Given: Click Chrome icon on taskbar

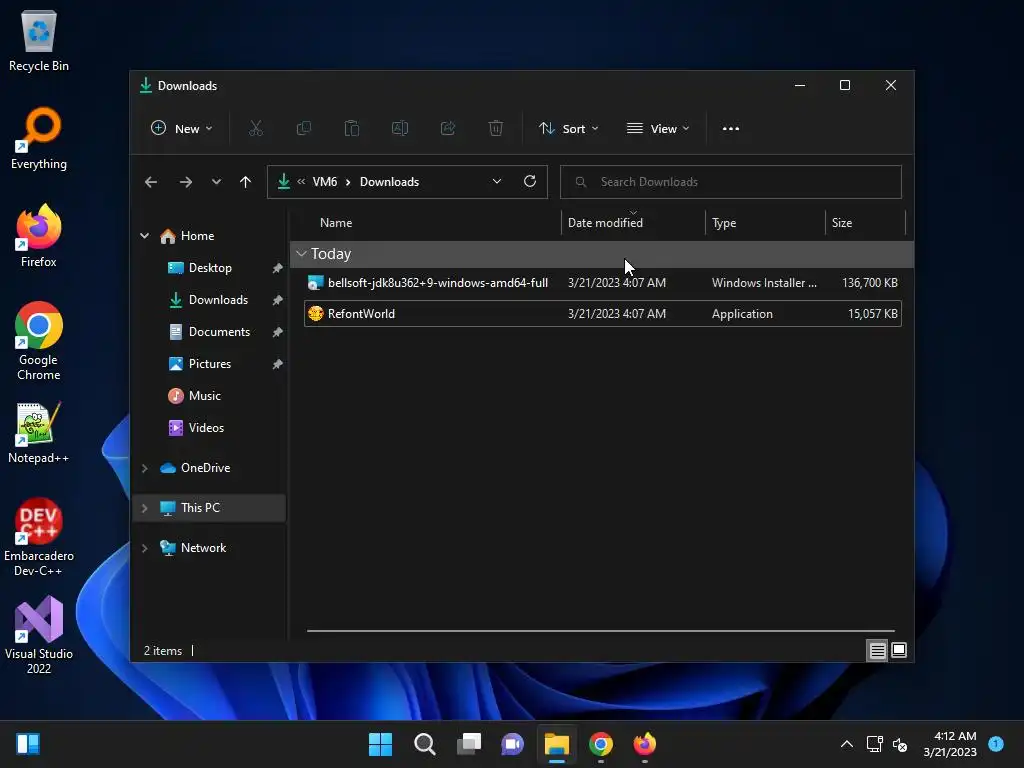Looking at the screenshot, I should tap(601, 744).
